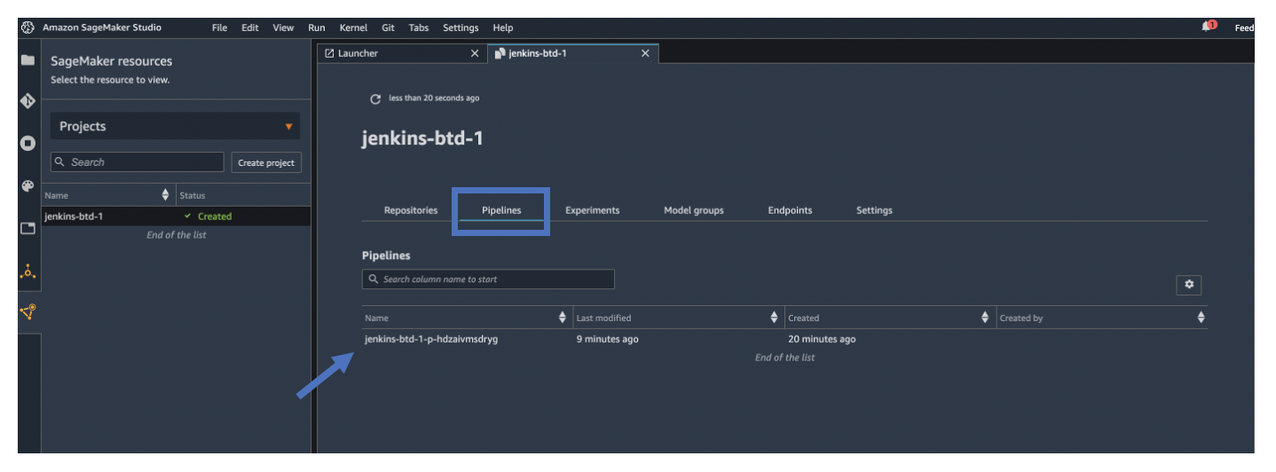Open the Git sidebar icon
This screenshot has height=472, width=1276.
tap(28, 101)
